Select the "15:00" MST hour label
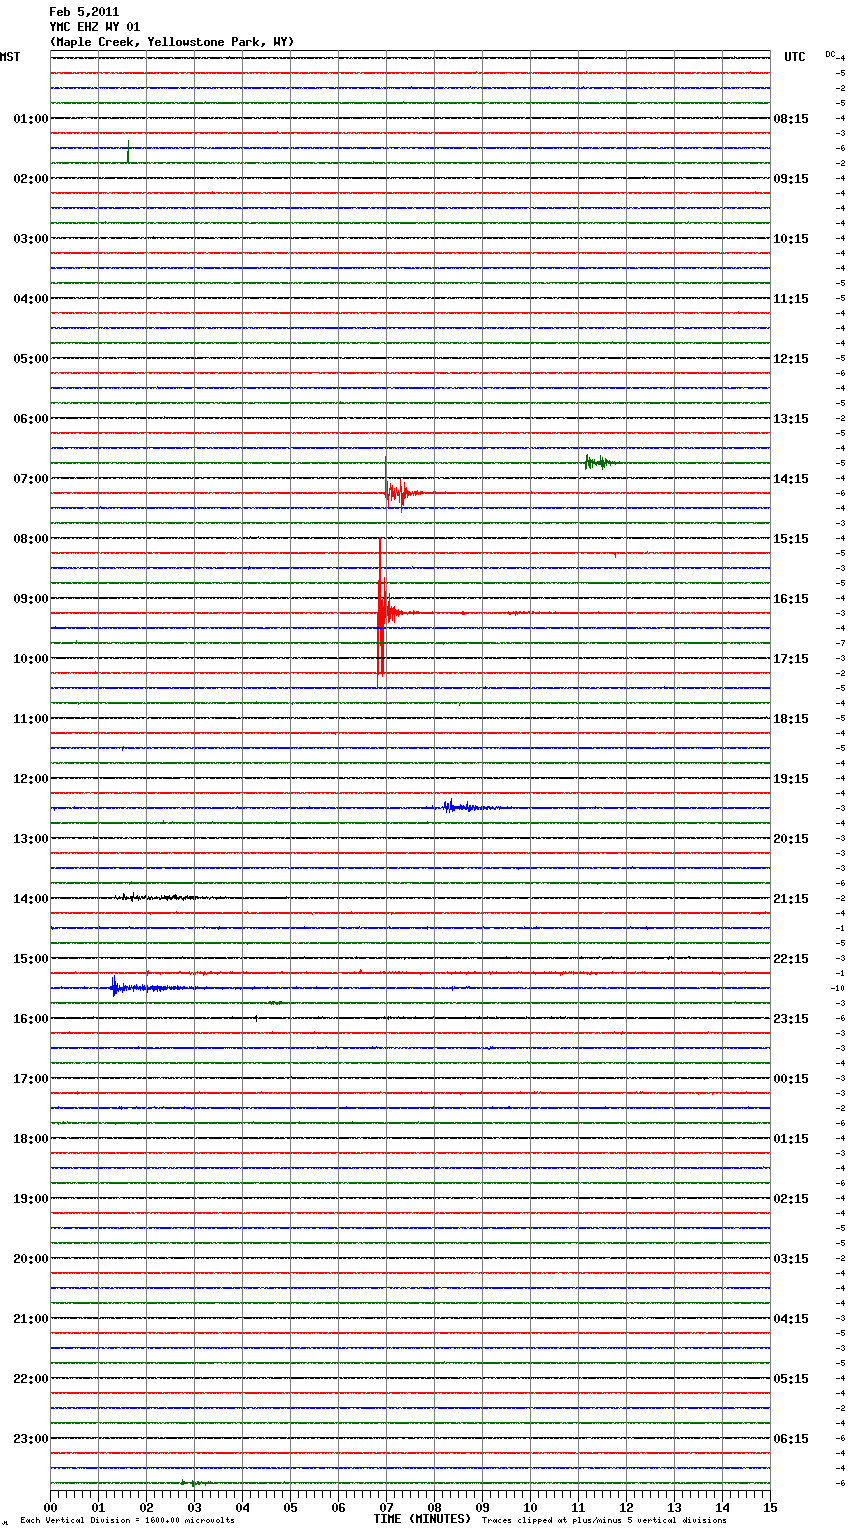 click(30, 959)
